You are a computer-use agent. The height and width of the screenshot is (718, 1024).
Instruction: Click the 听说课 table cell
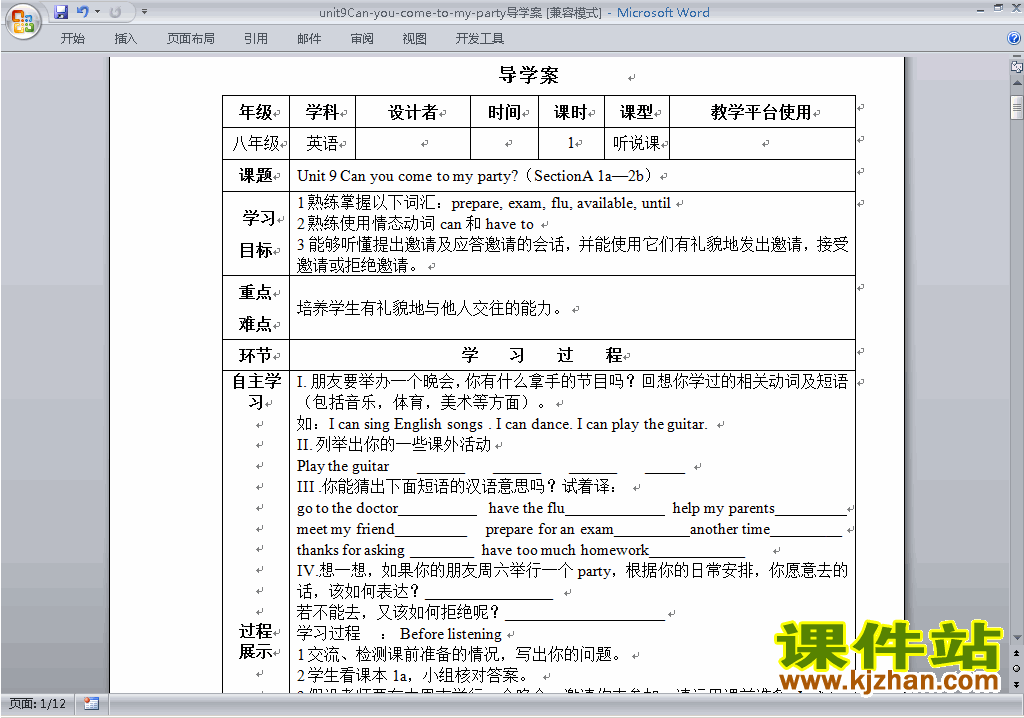637,143
